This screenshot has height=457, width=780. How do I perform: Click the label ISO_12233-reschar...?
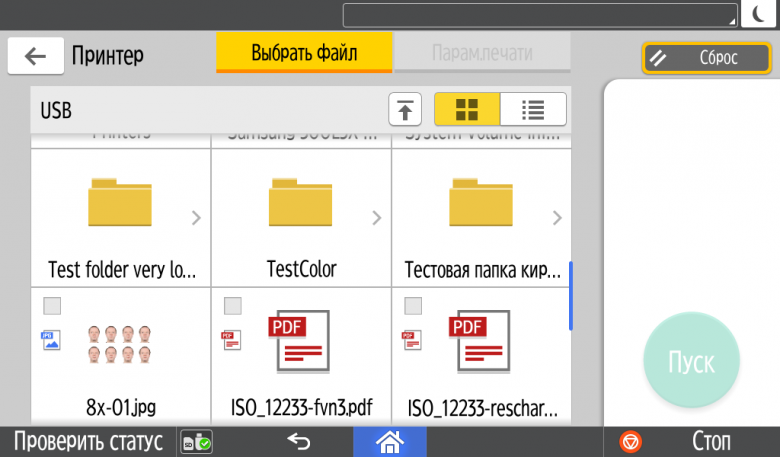[482, 408]
